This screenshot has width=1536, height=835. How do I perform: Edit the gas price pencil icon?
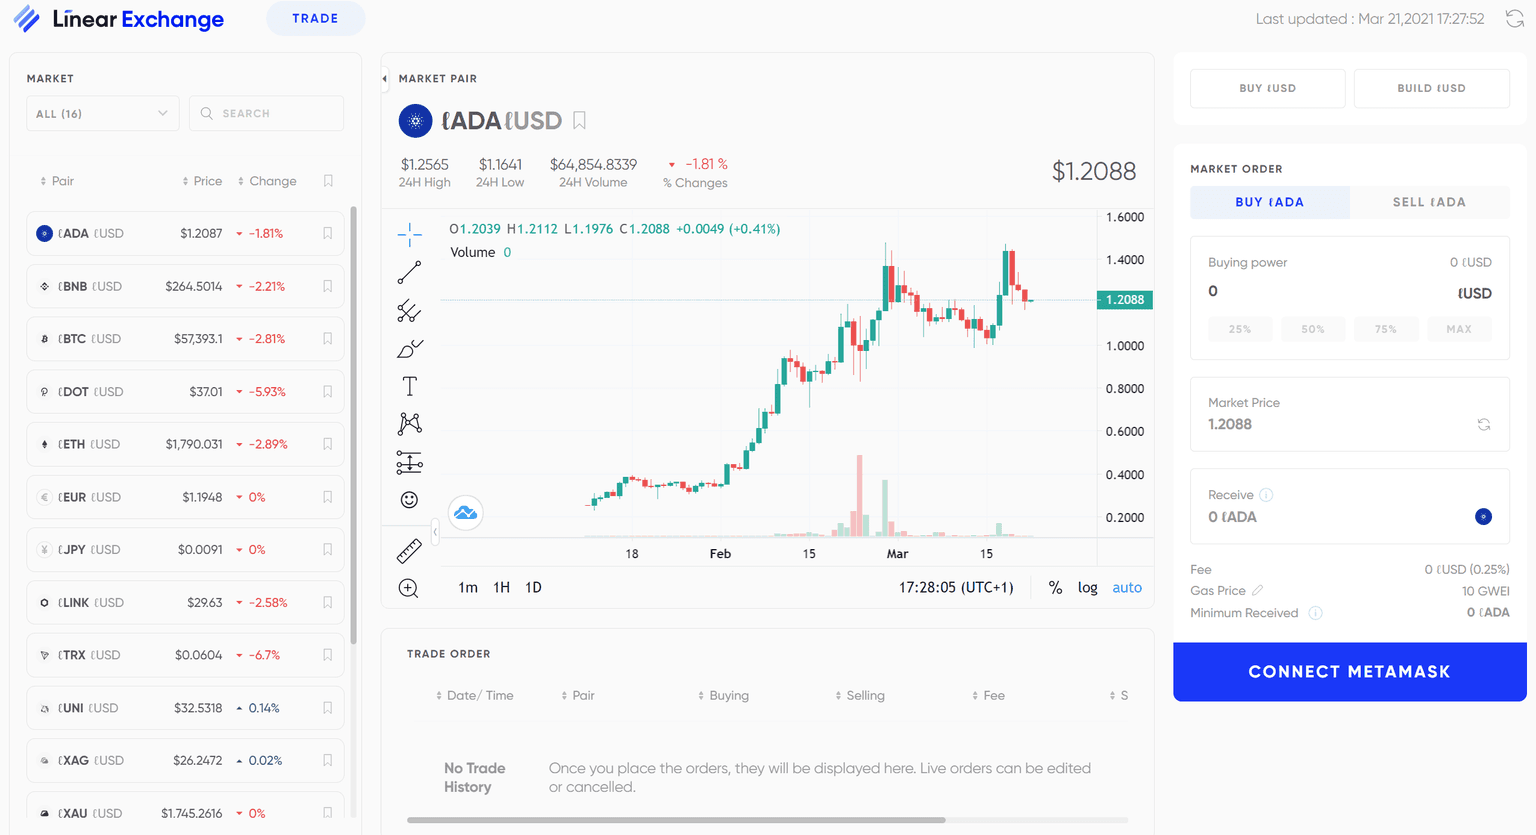(x=1258, y=591)
